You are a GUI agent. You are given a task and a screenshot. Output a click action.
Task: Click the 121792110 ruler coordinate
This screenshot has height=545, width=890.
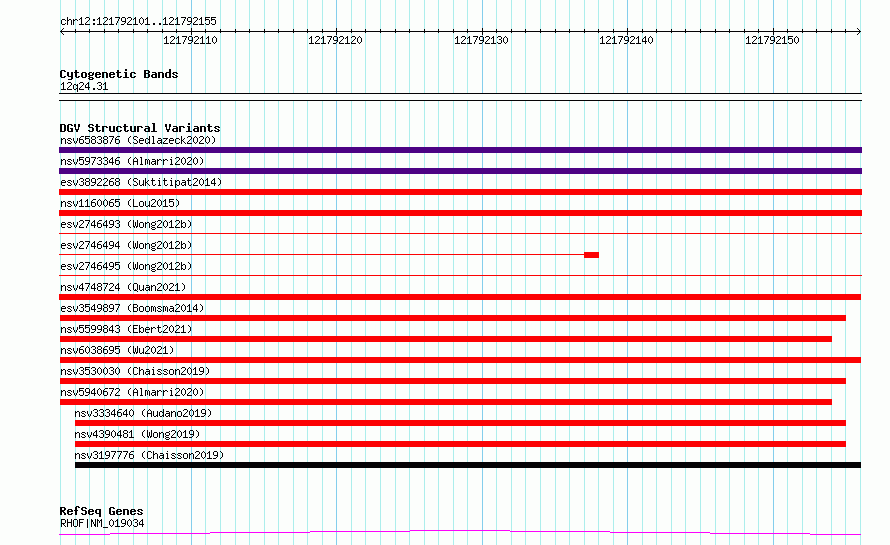190,40
